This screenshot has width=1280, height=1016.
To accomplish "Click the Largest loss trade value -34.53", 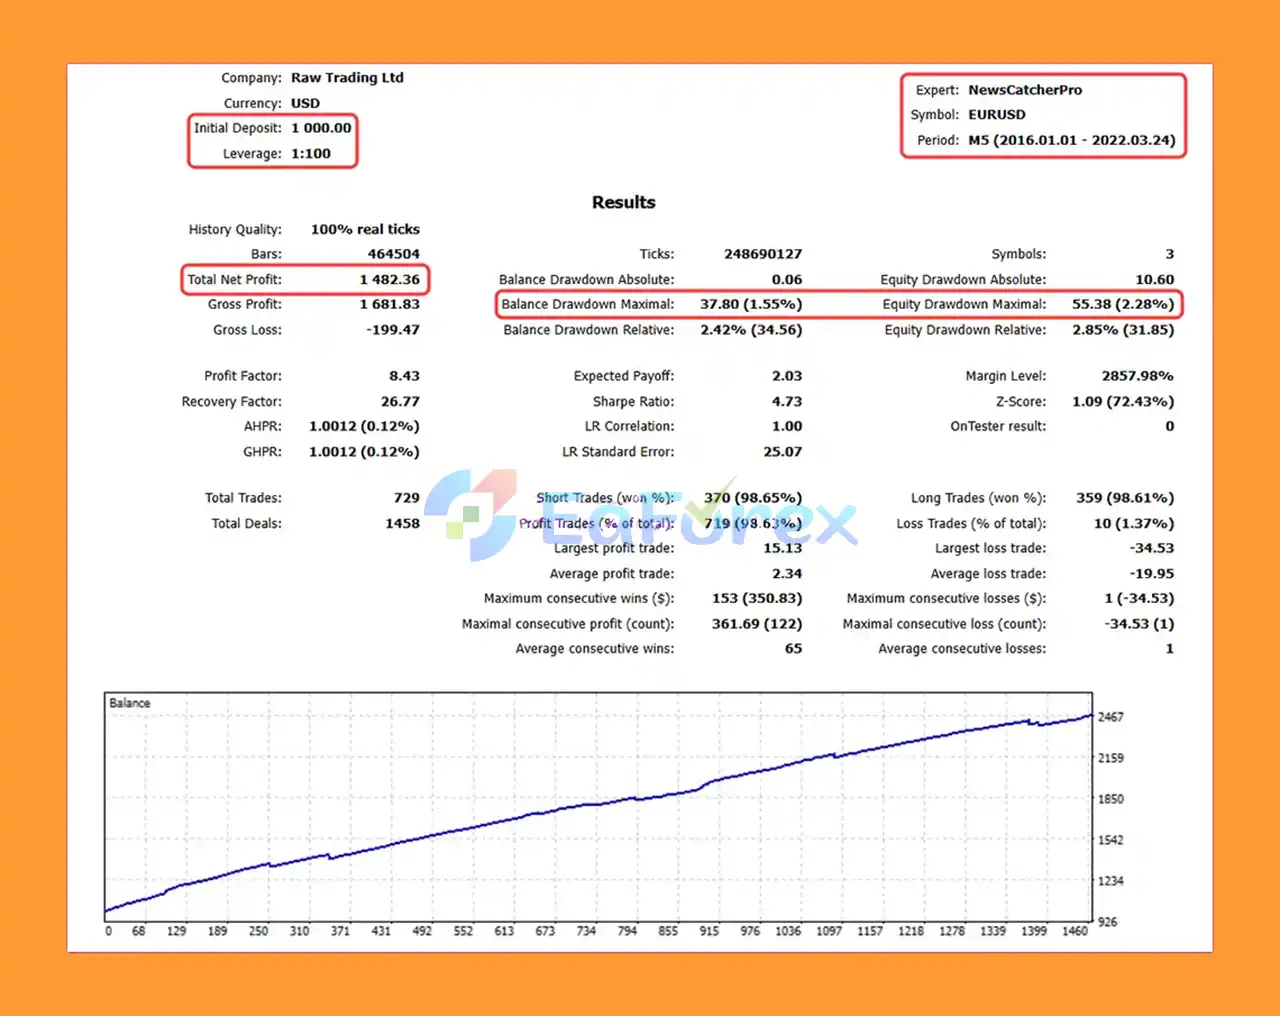I will click(x=1151, y=548).
